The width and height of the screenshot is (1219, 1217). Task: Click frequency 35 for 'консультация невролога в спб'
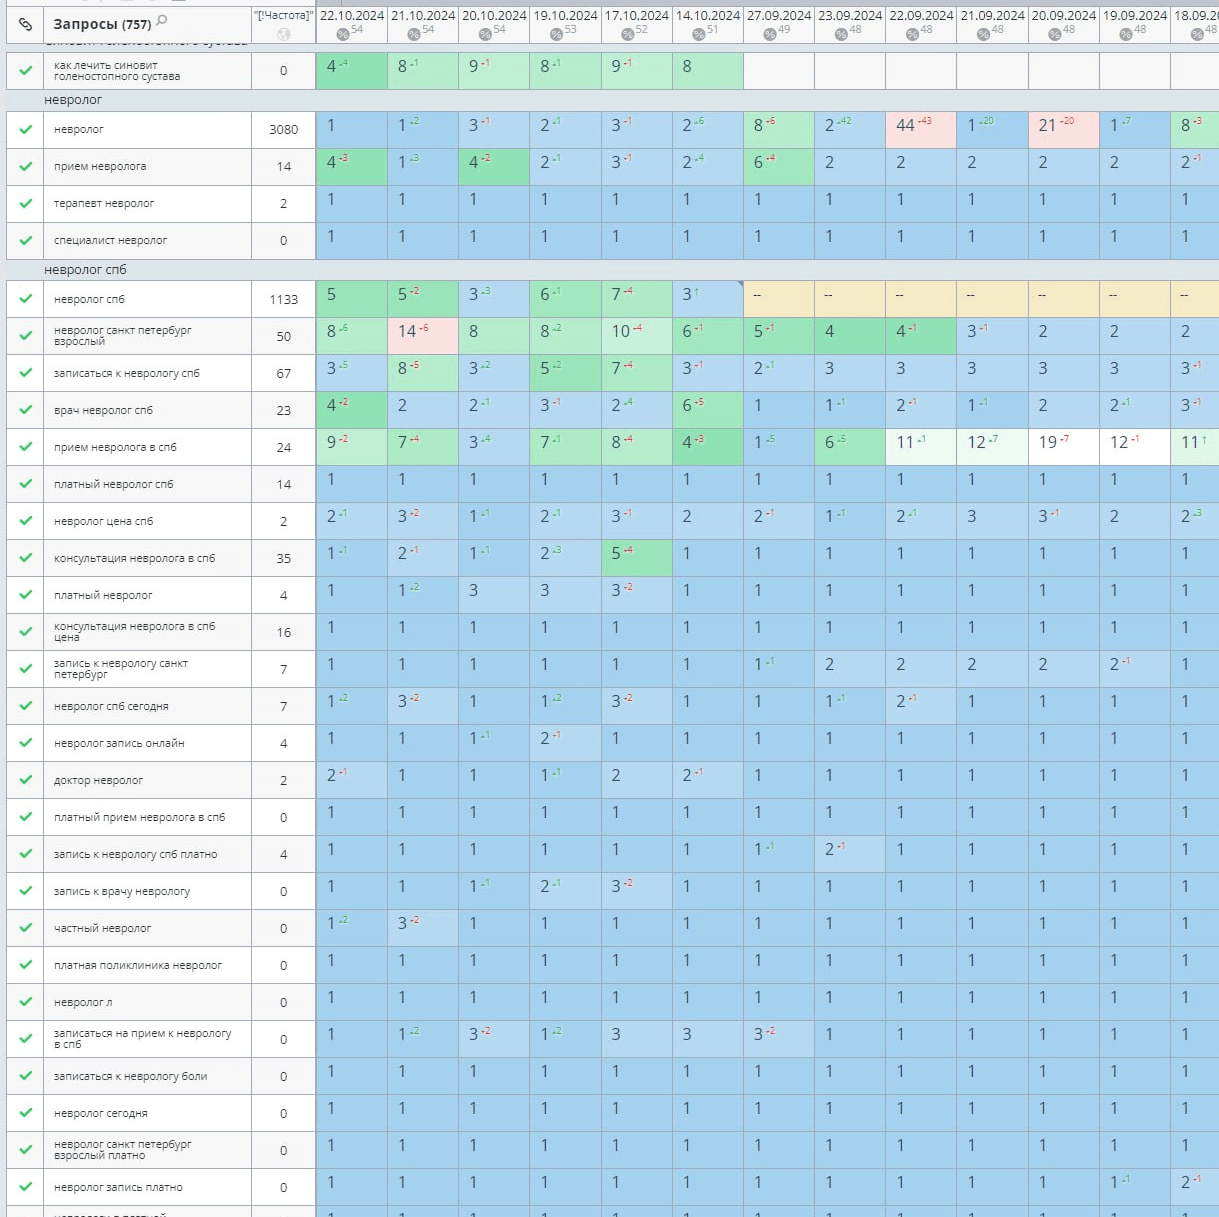(284, 558)
